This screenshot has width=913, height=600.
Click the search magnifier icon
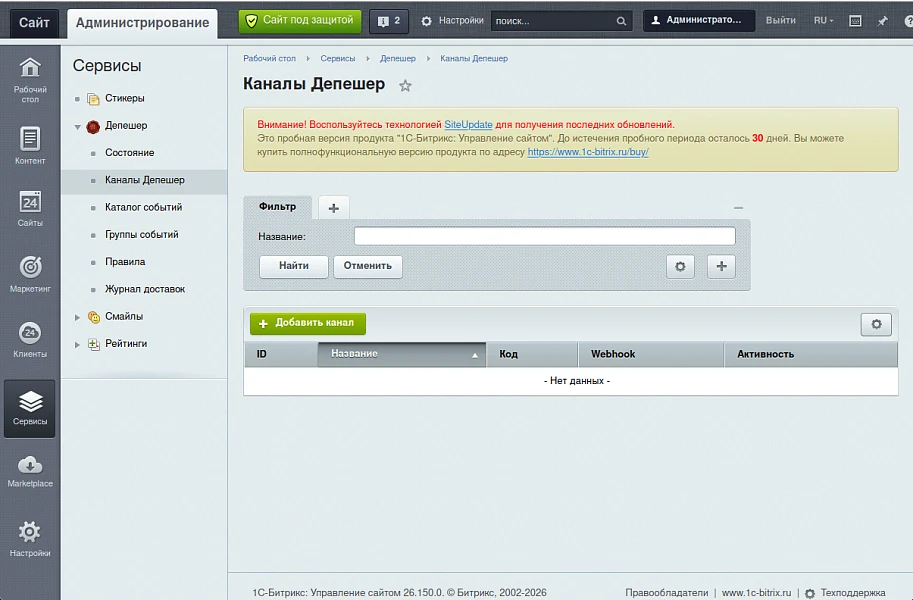tap(621, 21)
